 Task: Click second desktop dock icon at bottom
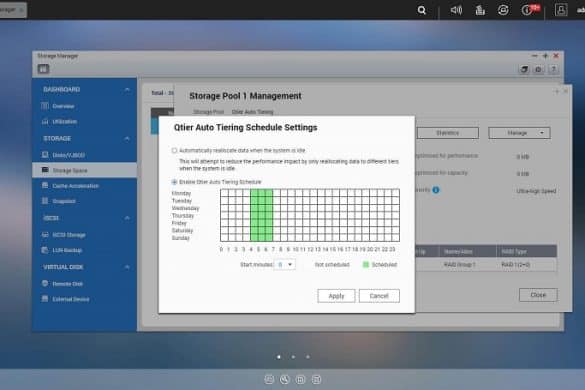click(285, 380)
